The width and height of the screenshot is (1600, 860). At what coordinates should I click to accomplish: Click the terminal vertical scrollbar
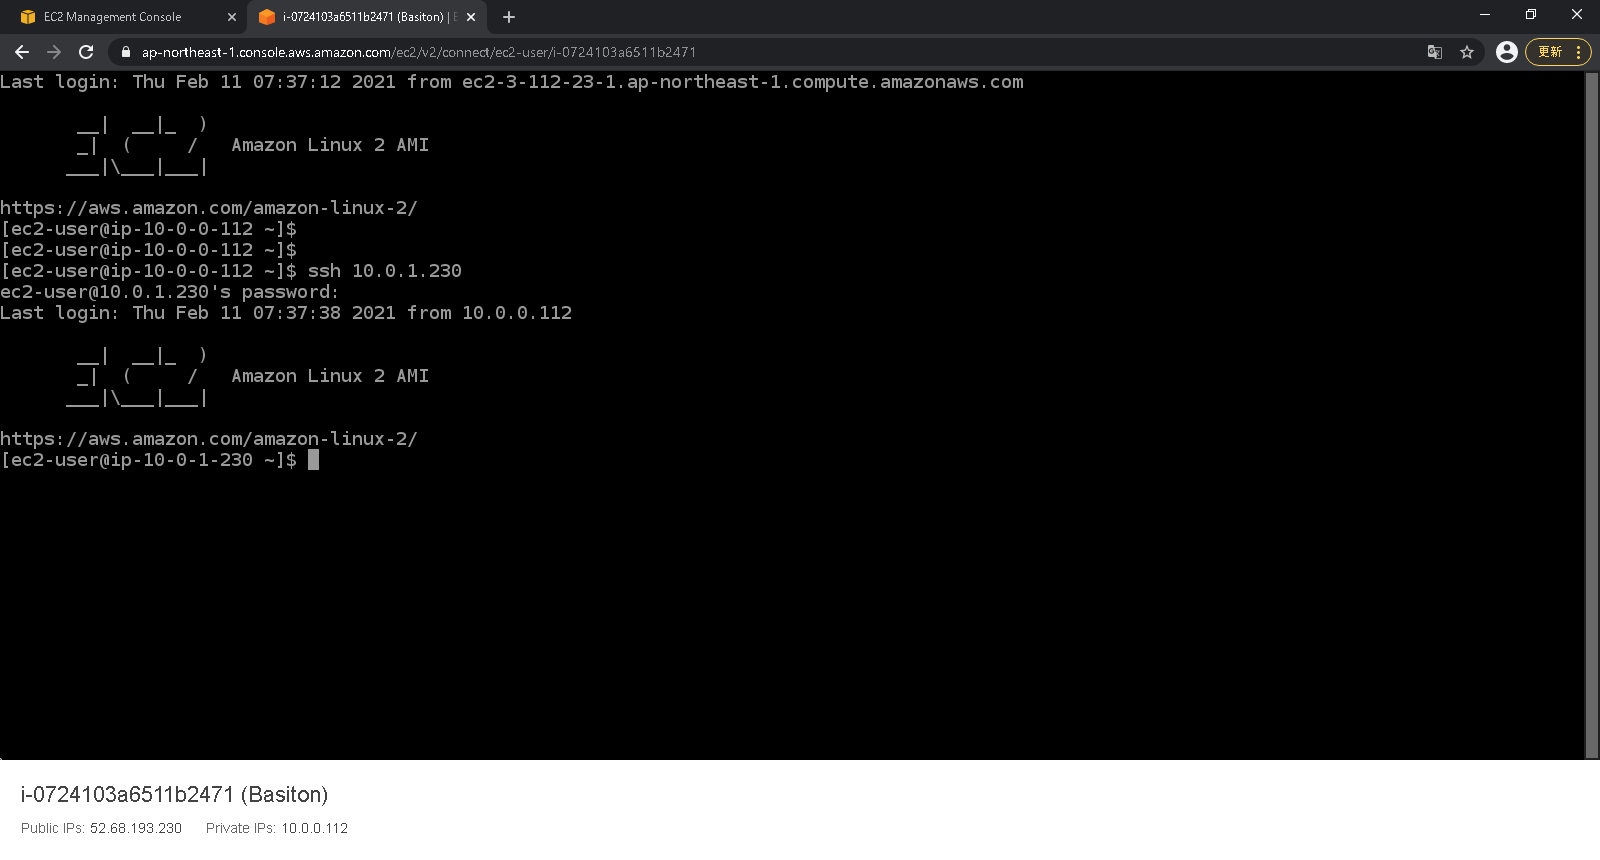pos(1592,415)
